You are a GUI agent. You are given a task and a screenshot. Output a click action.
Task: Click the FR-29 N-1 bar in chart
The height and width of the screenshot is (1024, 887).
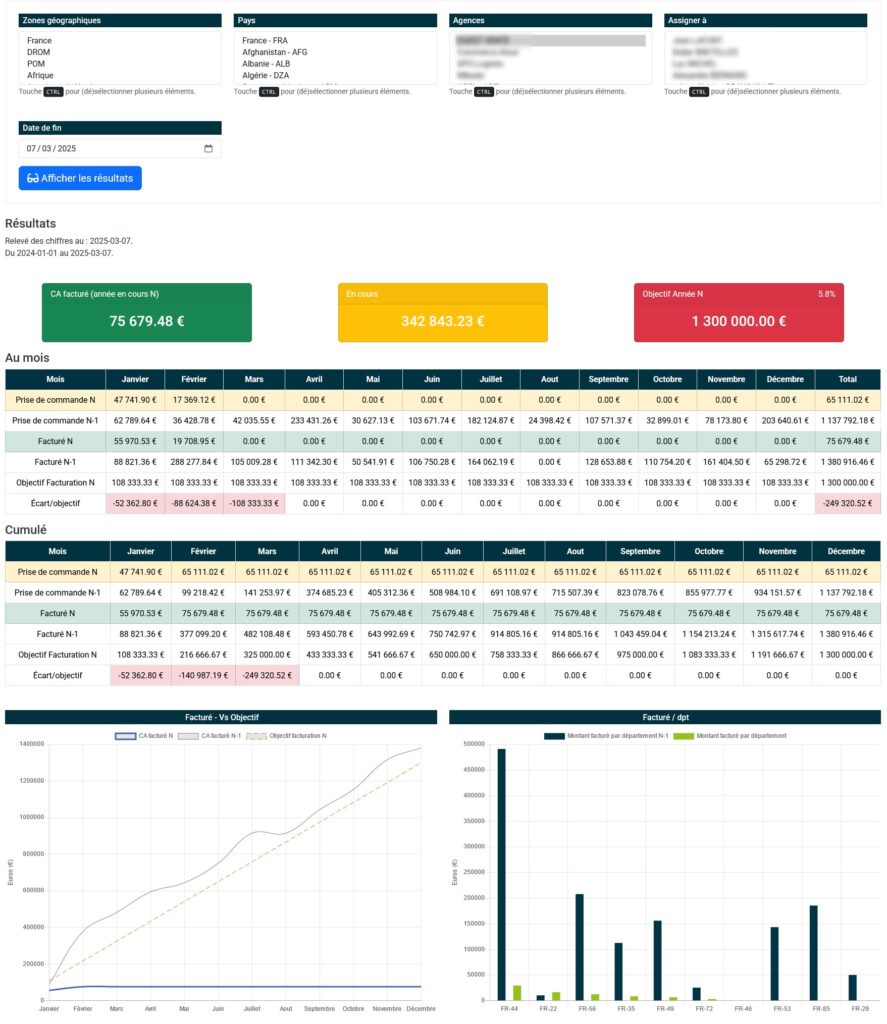(852, 988)
